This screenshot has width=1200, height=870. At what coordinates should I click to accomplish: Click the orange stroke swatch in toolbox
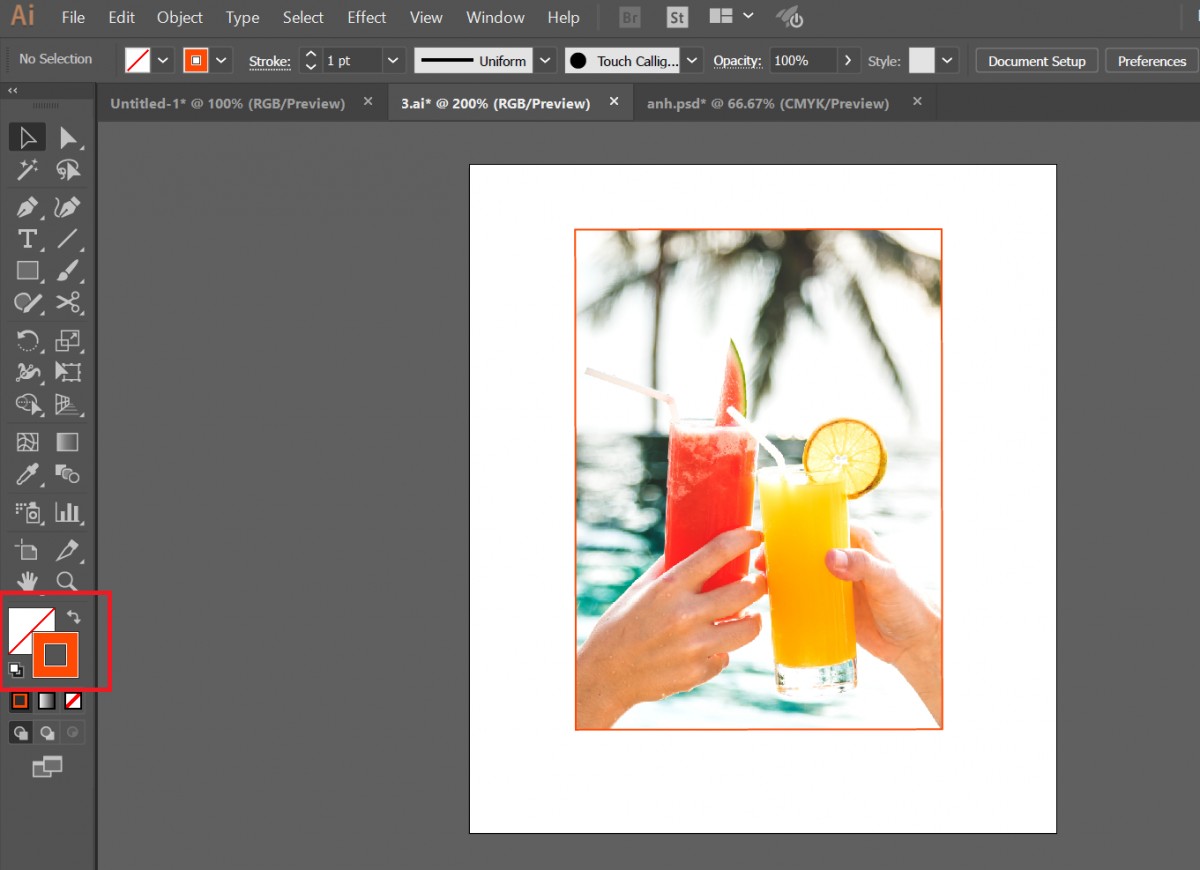click(56, 655)
